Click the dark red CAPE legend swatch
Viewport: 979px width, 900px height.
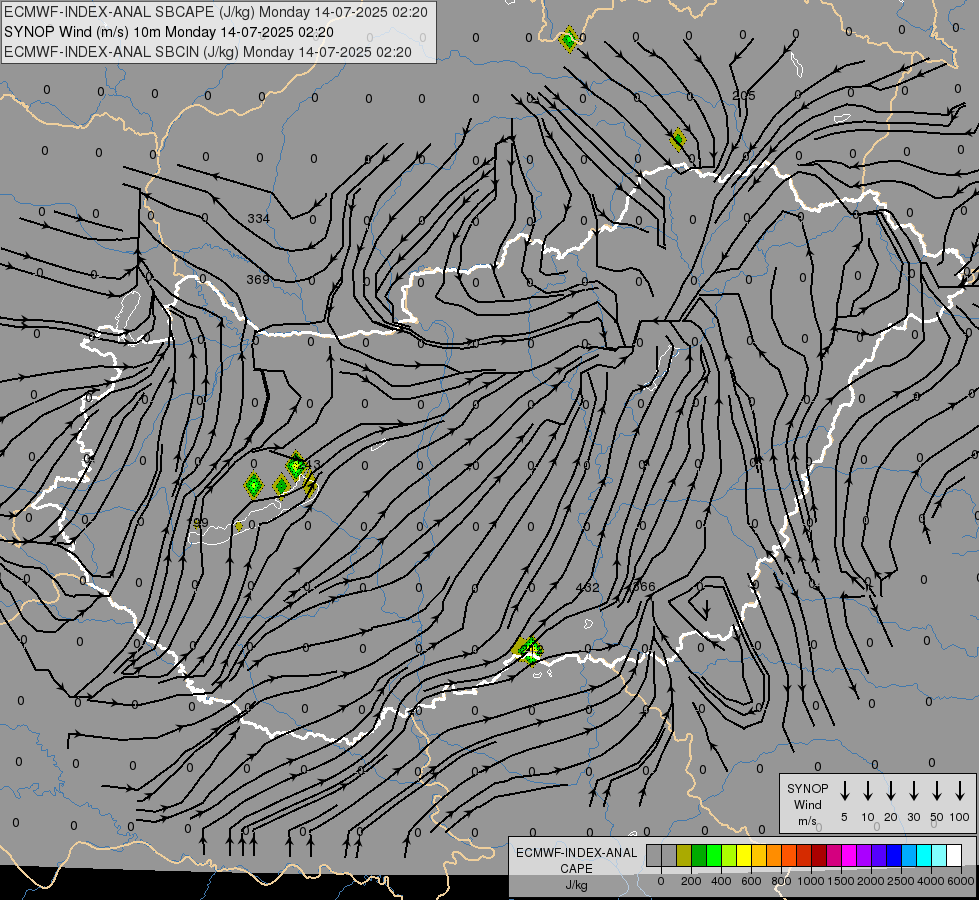pos(819,856)
